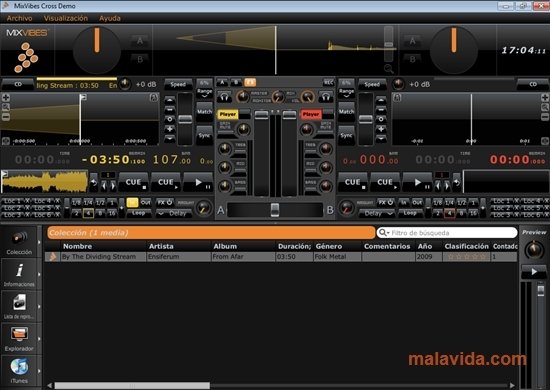Open deck A Delay effect dropdown
This screenshot has height=390, width=550.
(x=174, y=213)
